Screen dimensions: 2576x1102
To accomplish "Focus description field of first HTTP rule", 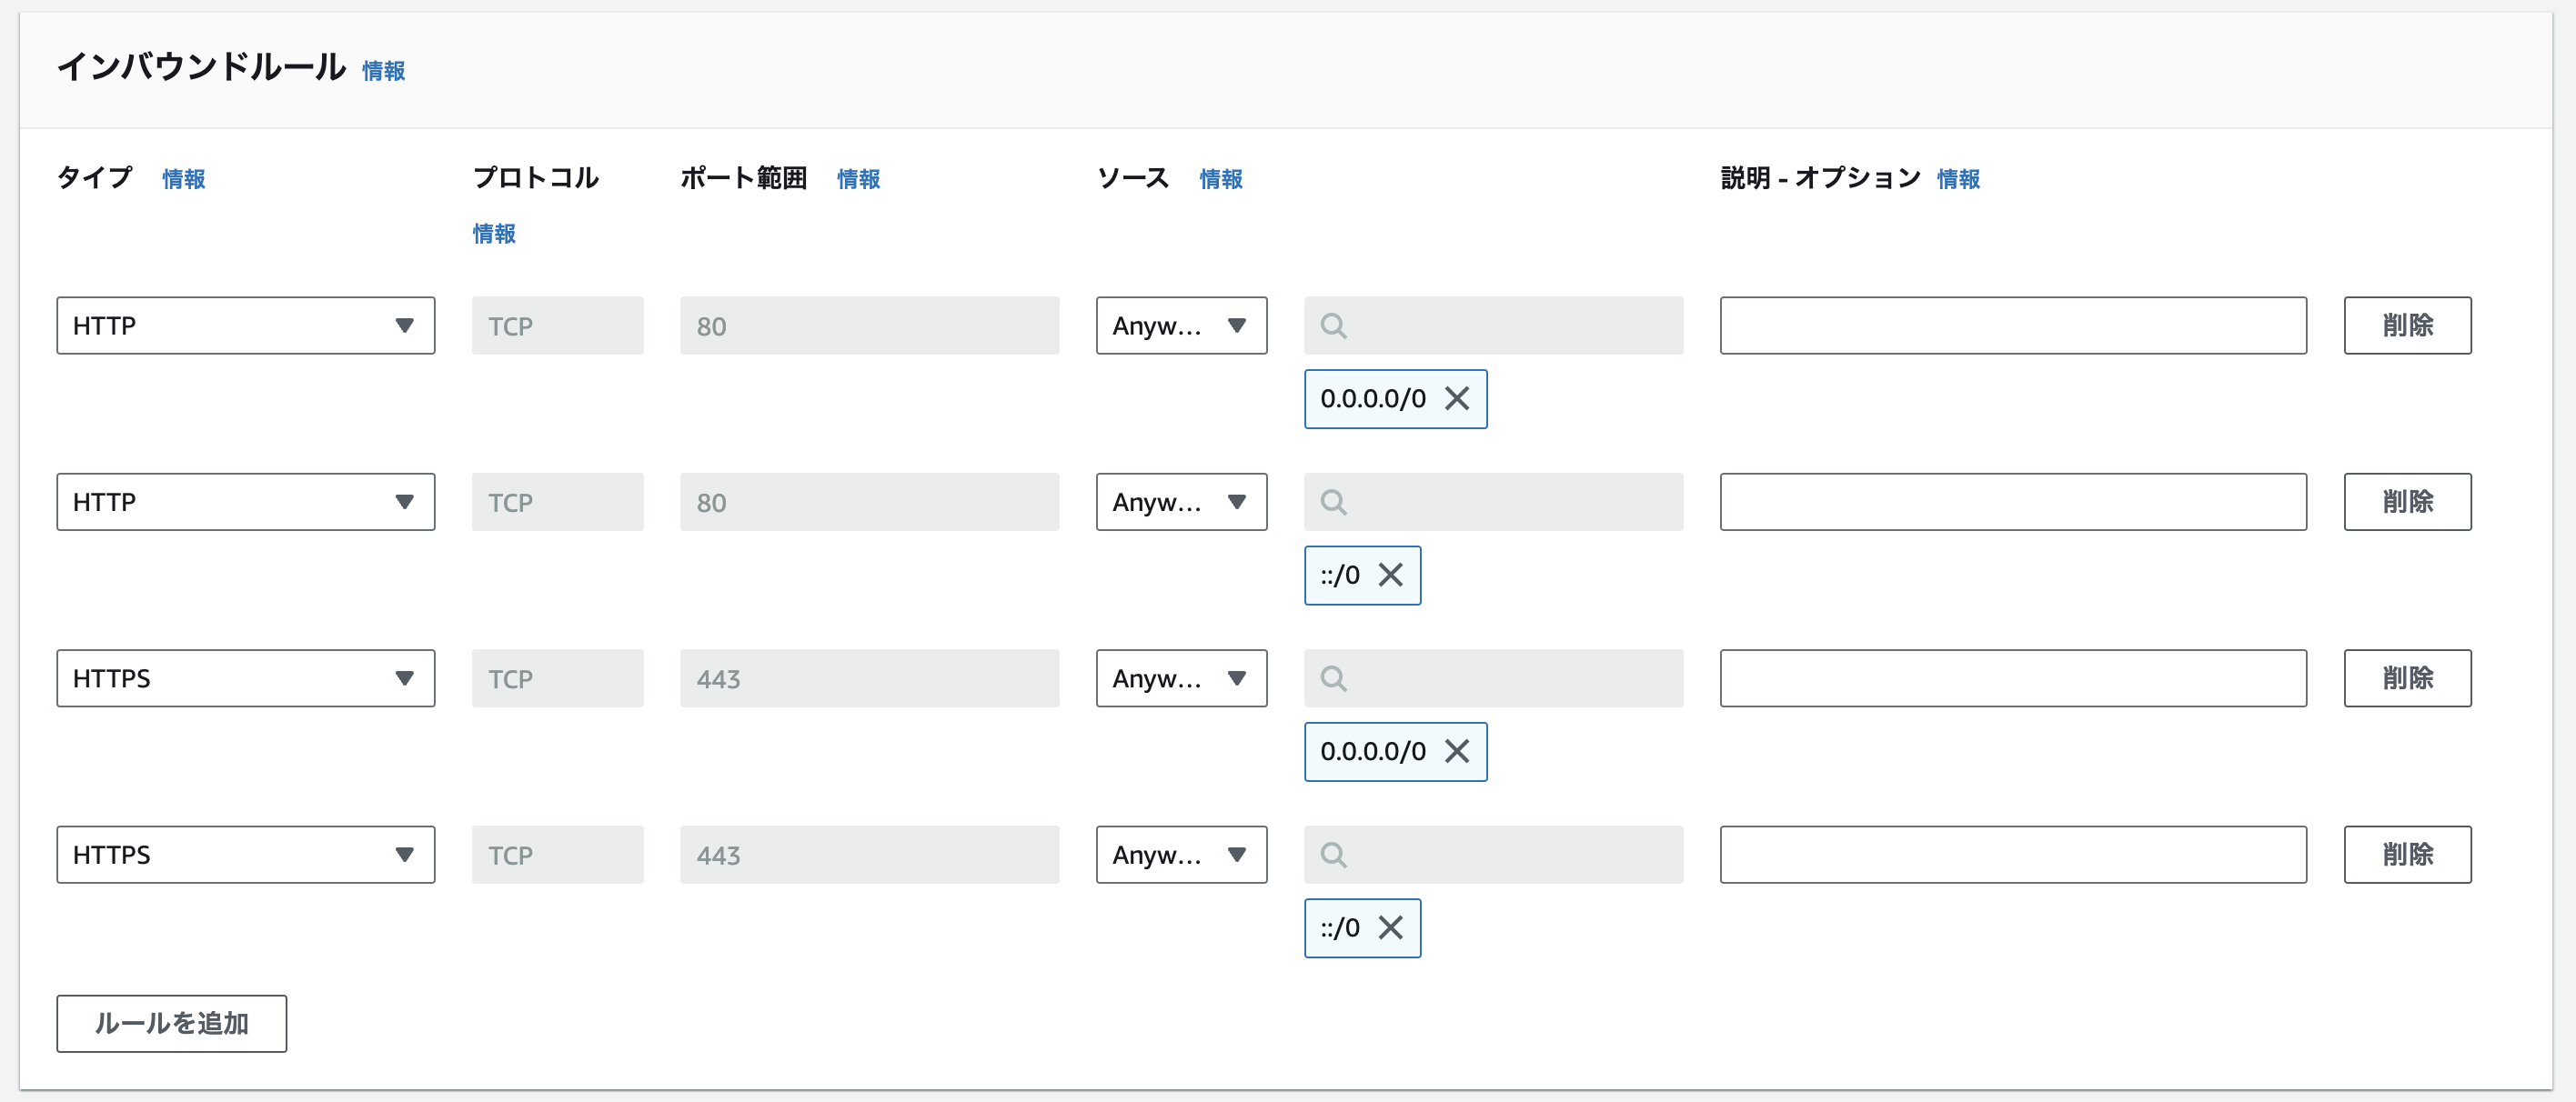I will 2013,325.
